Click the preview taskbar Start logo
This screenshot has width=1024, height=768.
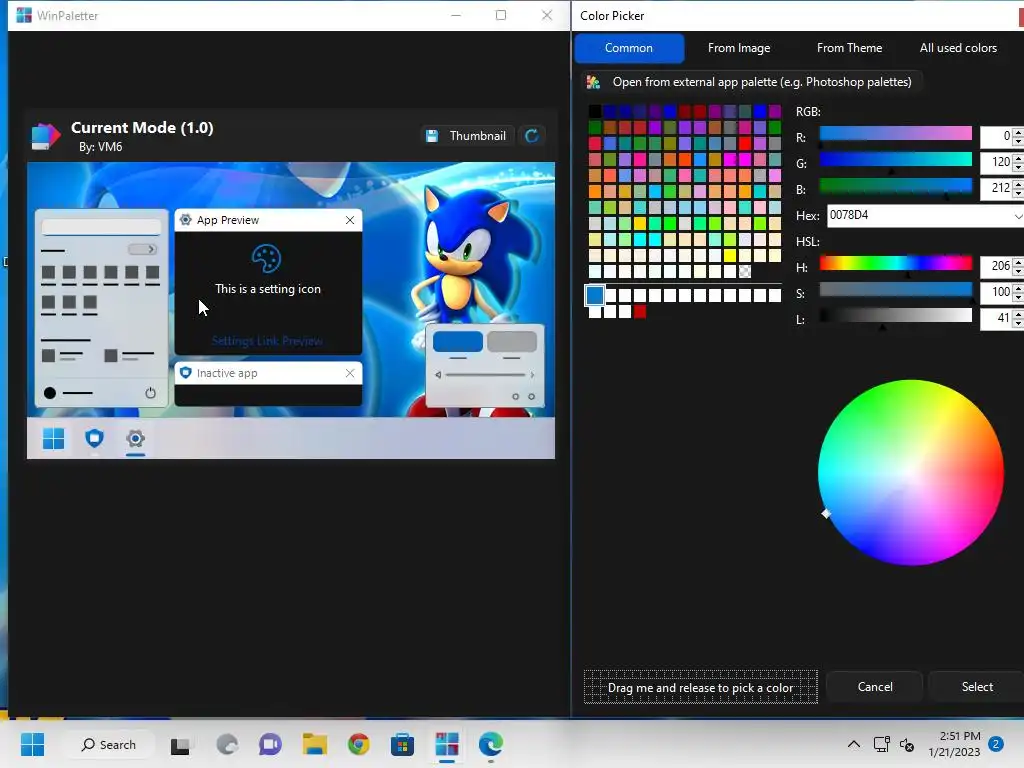click(x=54, y=438)
